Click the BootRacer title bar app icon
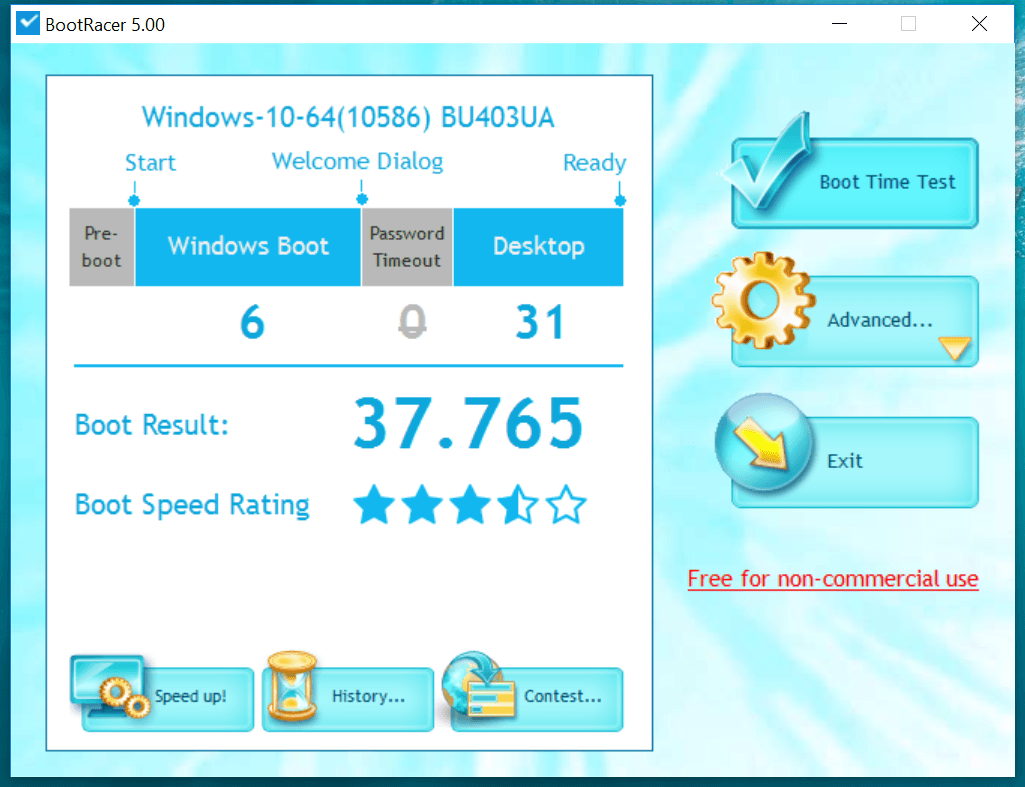Image resolution: width=1025 pixels, height=787 pixels. coord(29,24)
